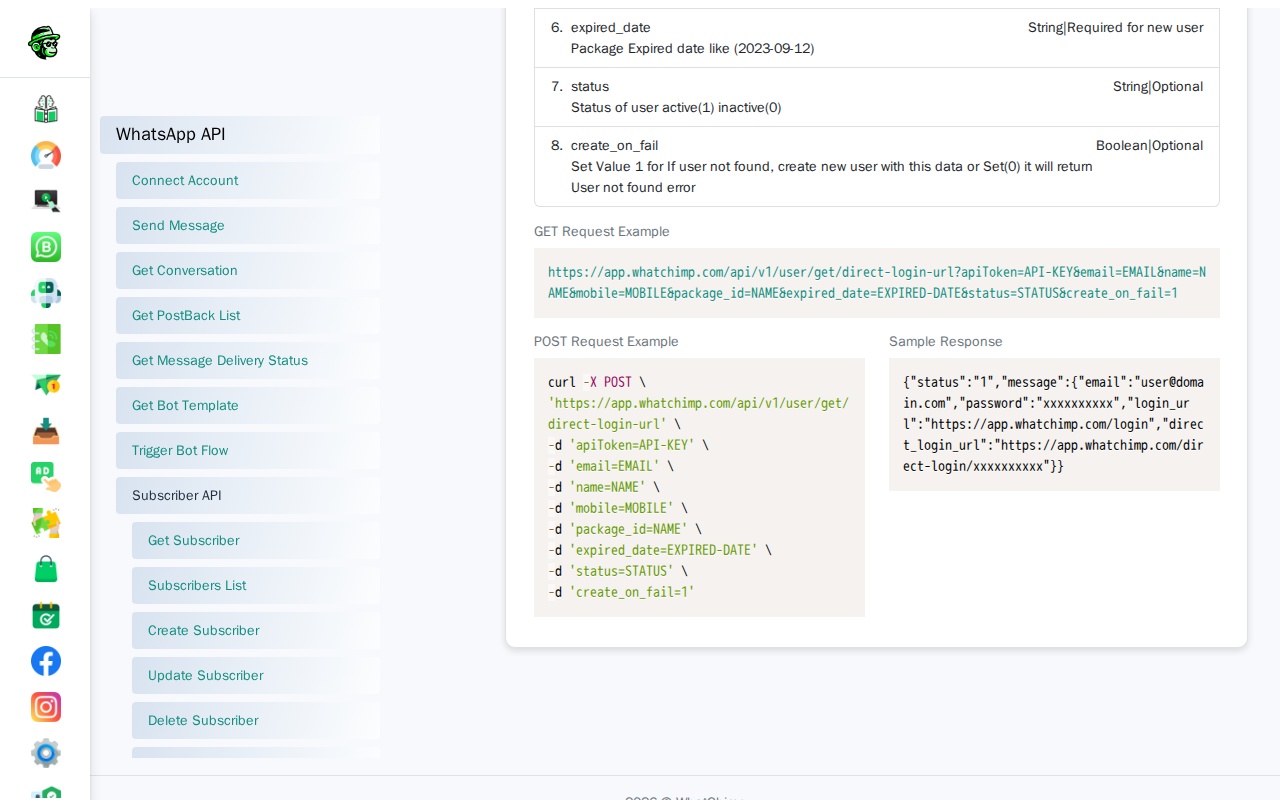Click the 'GET Request Example' heading

tap(602, 232)
